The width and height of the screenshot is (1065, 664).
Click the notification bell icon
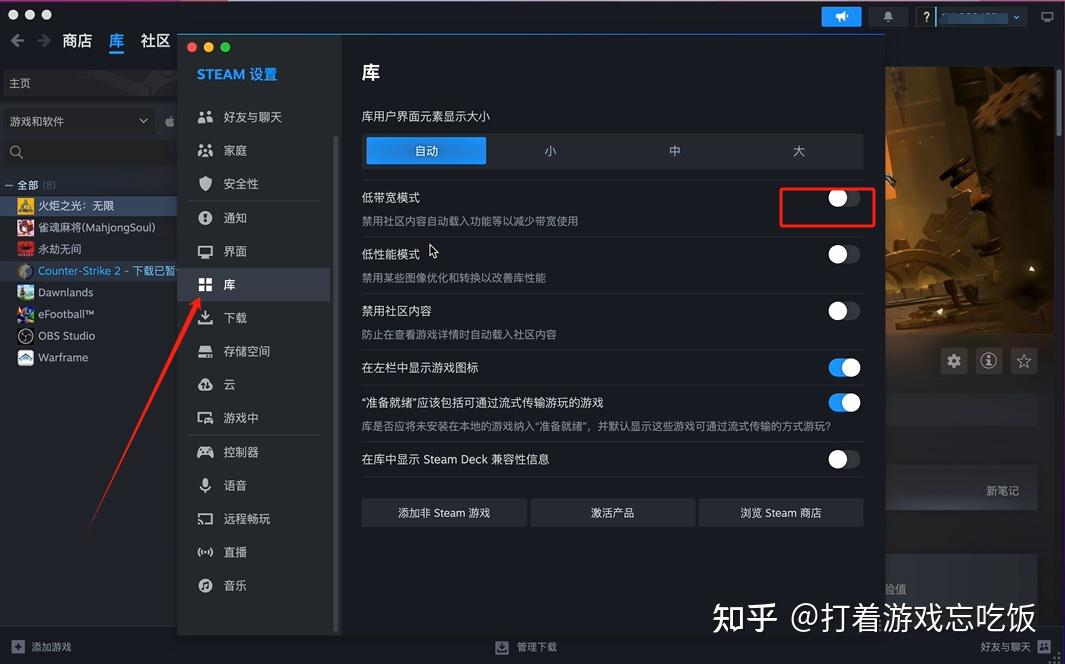click(x=888, y=16)
